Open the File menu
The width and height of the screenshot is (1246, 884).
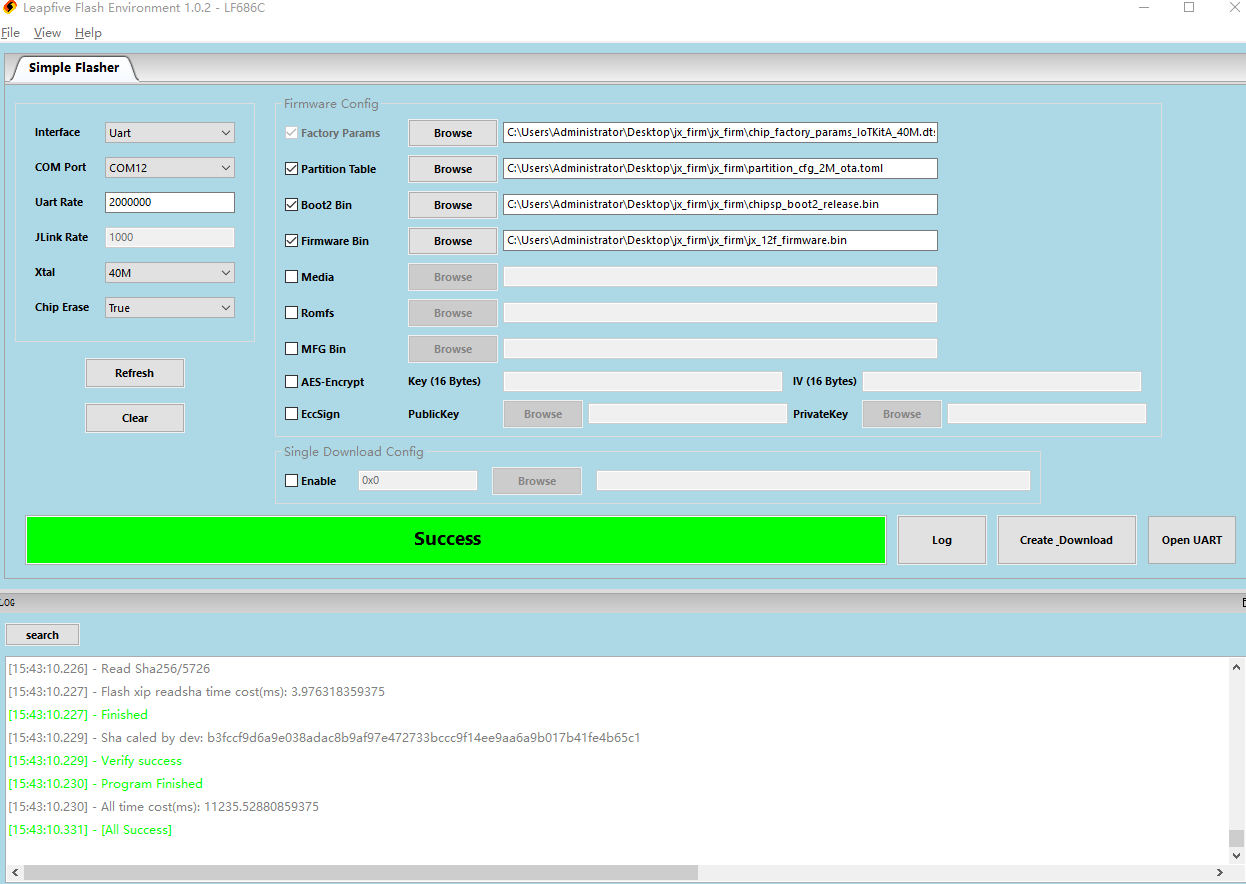pos(10,33)
